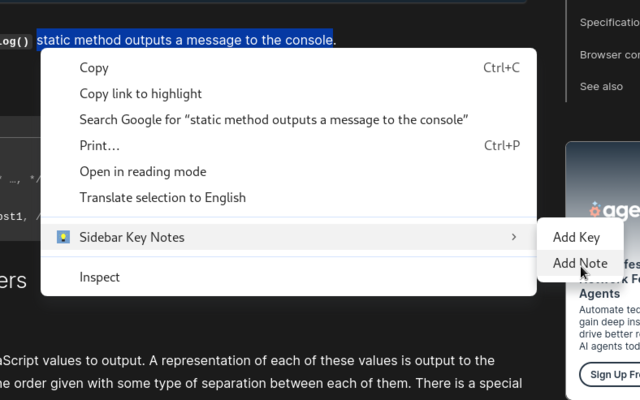640x400 pixels.
Task: Choose Print… from the context menu
Action: click(100, 146)
